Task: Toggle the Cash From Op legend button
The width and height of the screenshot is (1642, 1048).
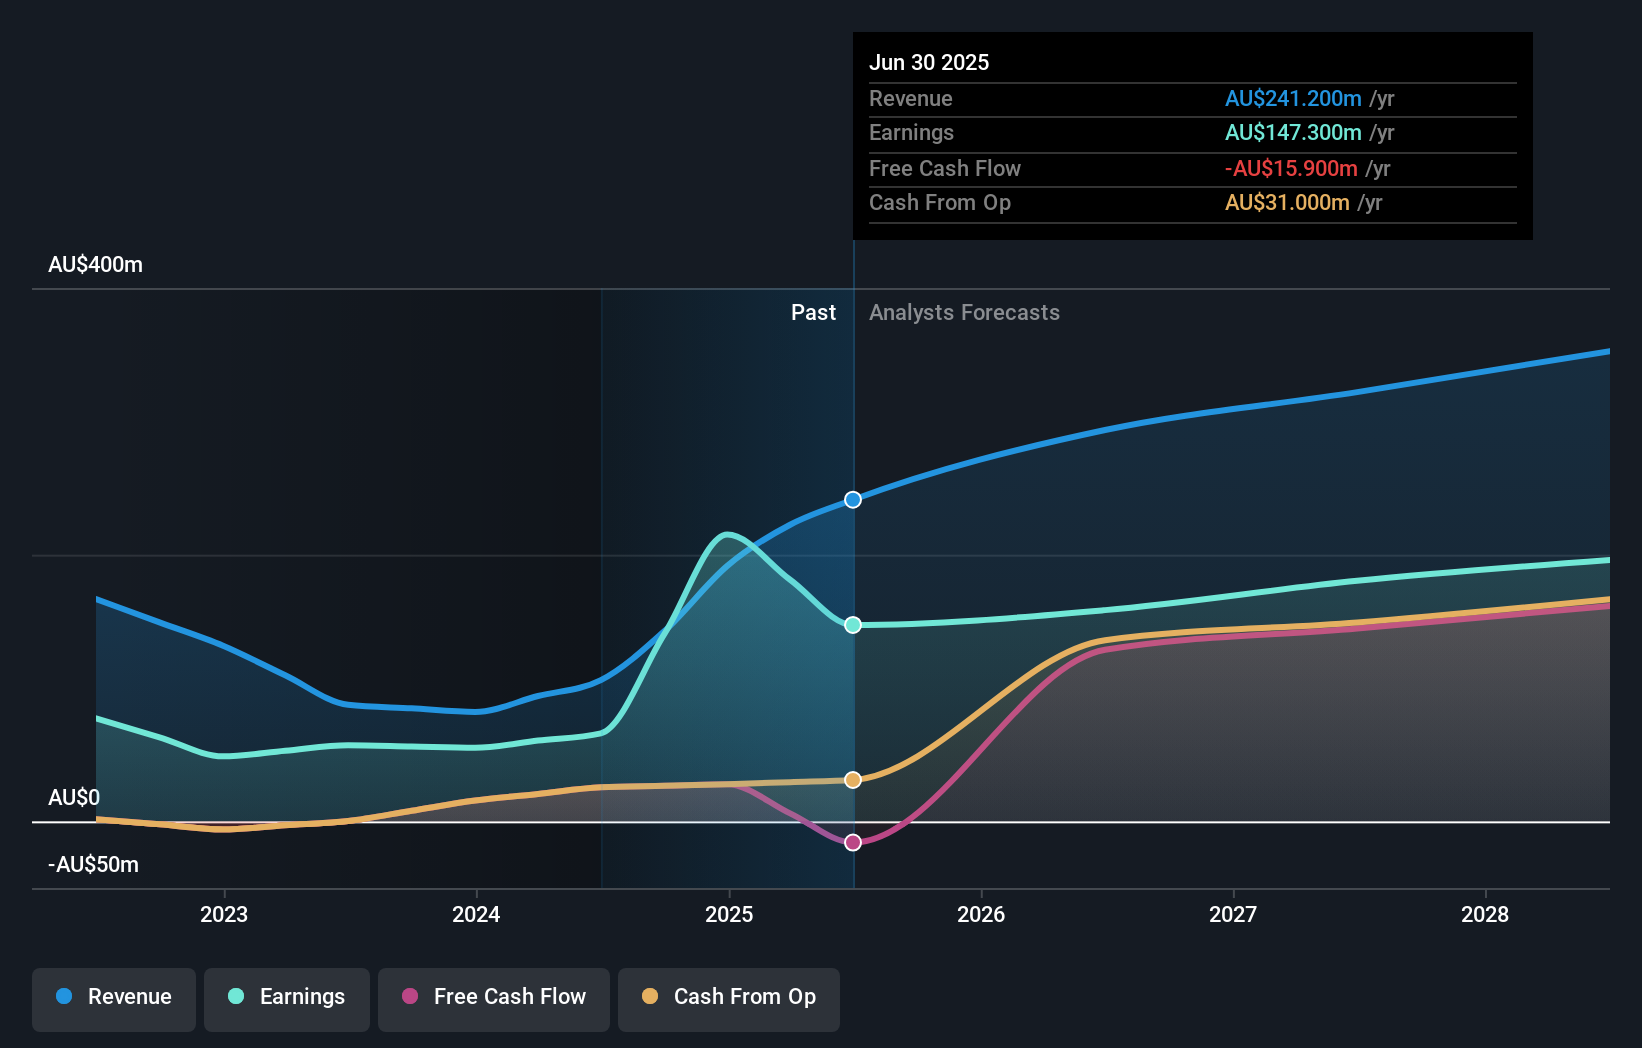Action: (729, 999)
